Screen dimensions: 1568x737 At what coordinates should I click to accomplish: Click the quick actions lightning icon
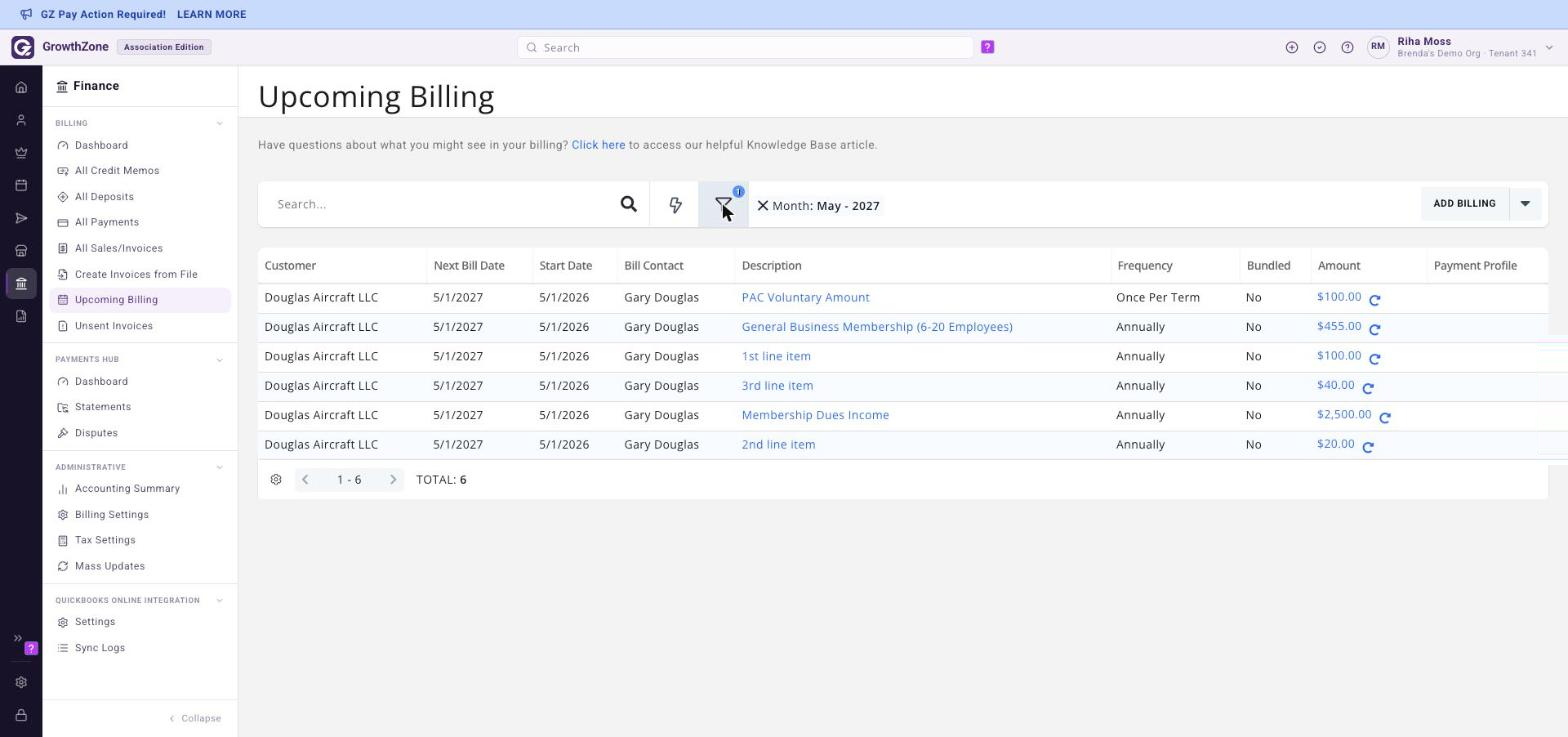(x=675, y=205)
